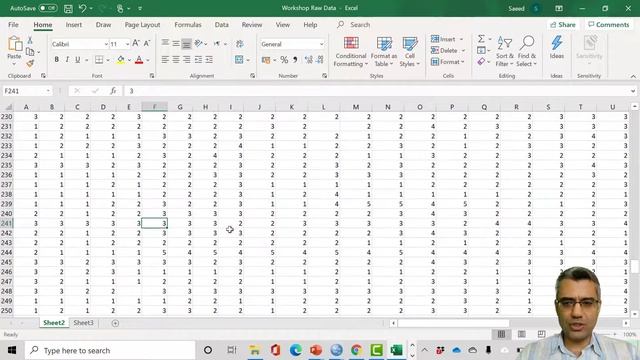
Task: Click the Windows Start button
Action: coord(11,350)
